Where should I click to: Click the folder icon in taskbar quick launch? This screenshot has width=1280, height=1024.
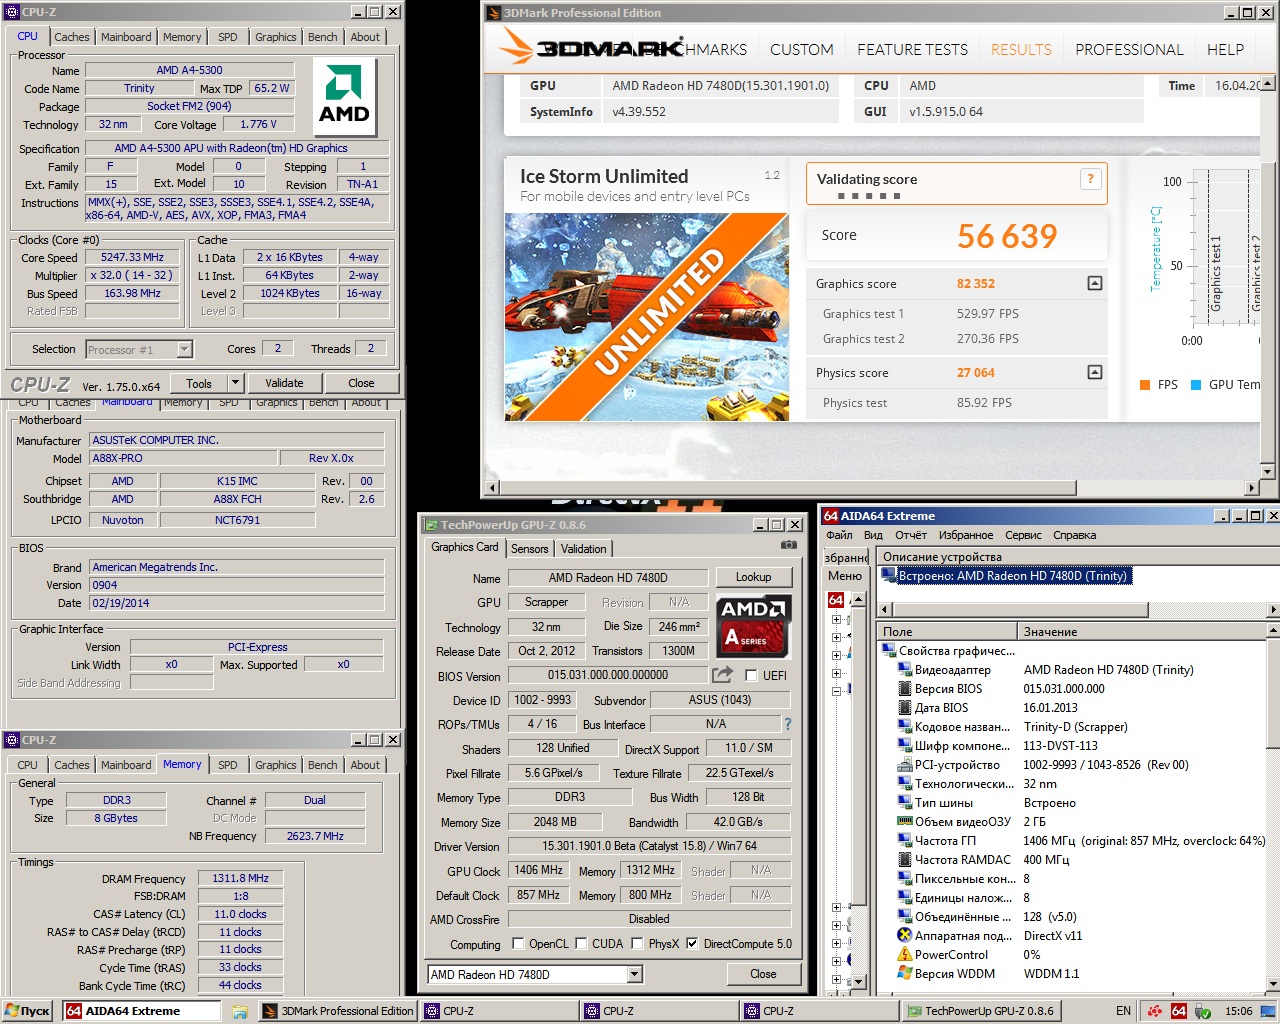pyautogui.click(x=240, y=1011)
